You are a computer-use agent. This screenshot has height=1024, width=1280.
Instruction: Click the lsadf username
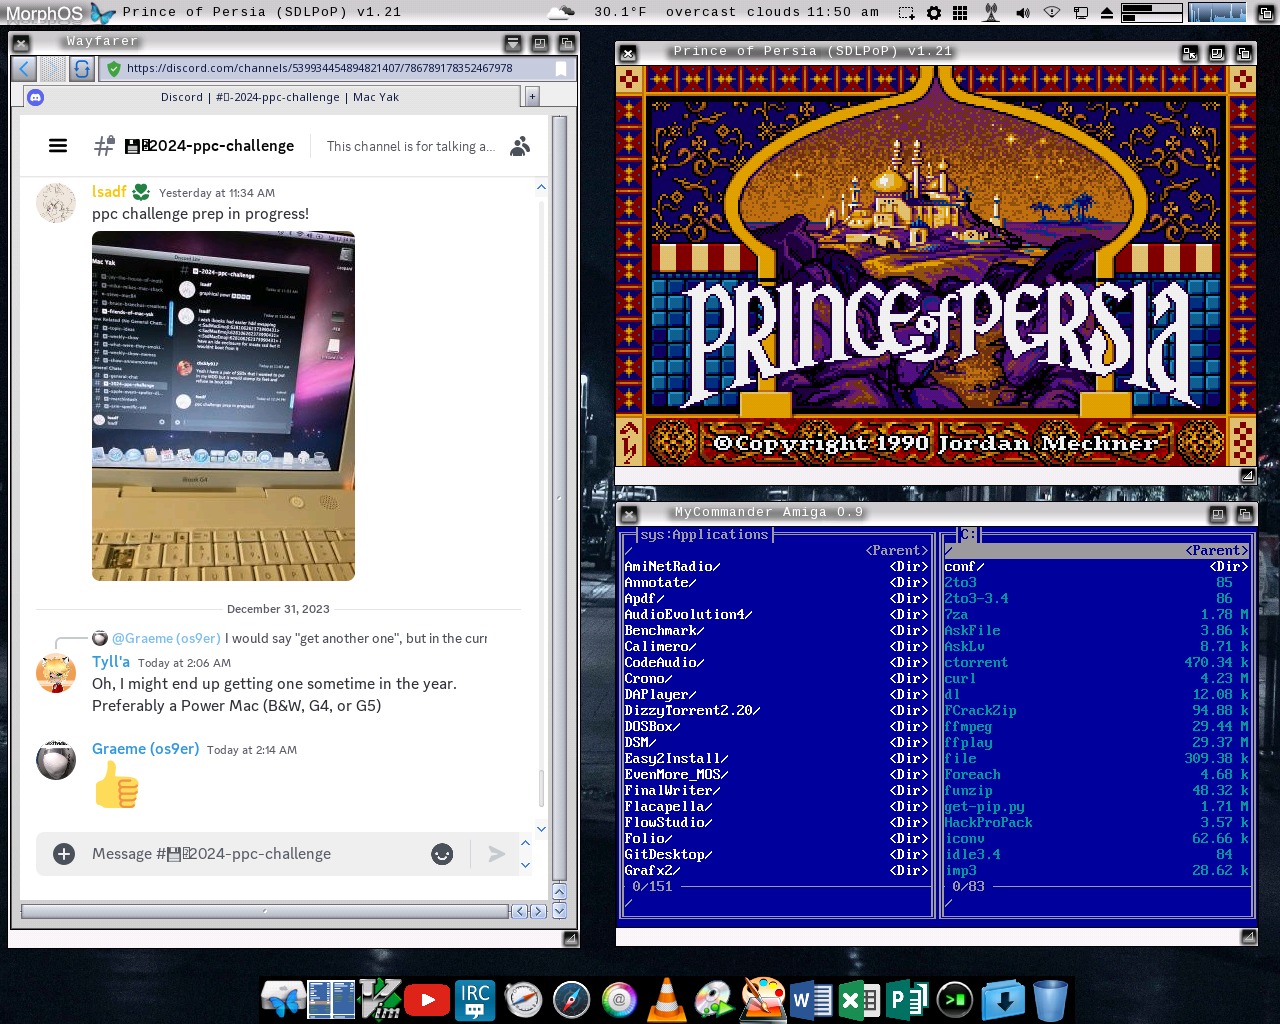pos(109,192)
